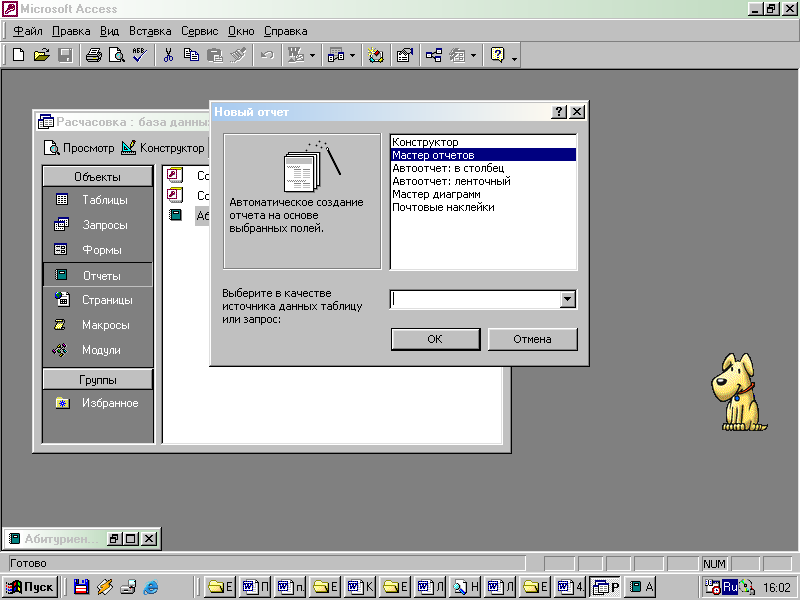The width and height of the screenshot is (800, 600).
Task: Switch to Отчеты objects
Action: click(x=97, y=275)
